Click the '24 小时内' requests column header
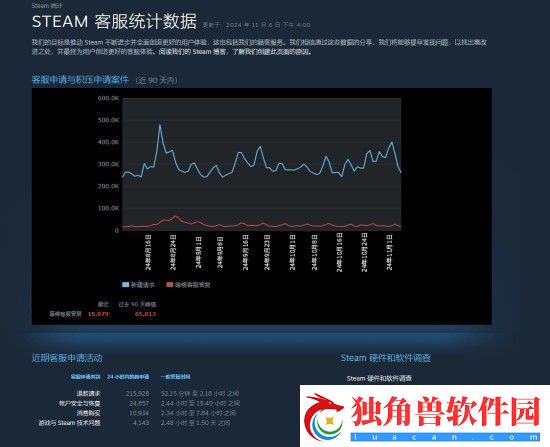Viewport: 550px width, 447px height. click(x=128, y=376)
